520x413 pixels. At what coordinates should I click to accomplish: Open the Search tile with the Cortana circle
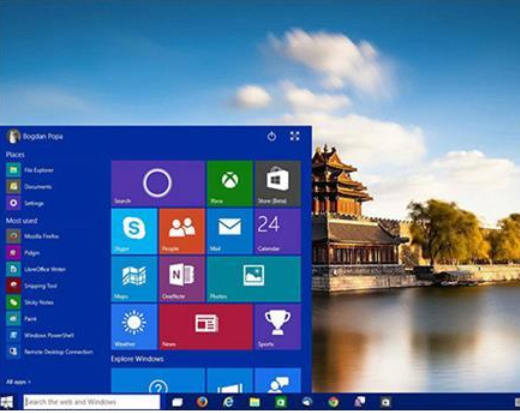tap(158, 183)
